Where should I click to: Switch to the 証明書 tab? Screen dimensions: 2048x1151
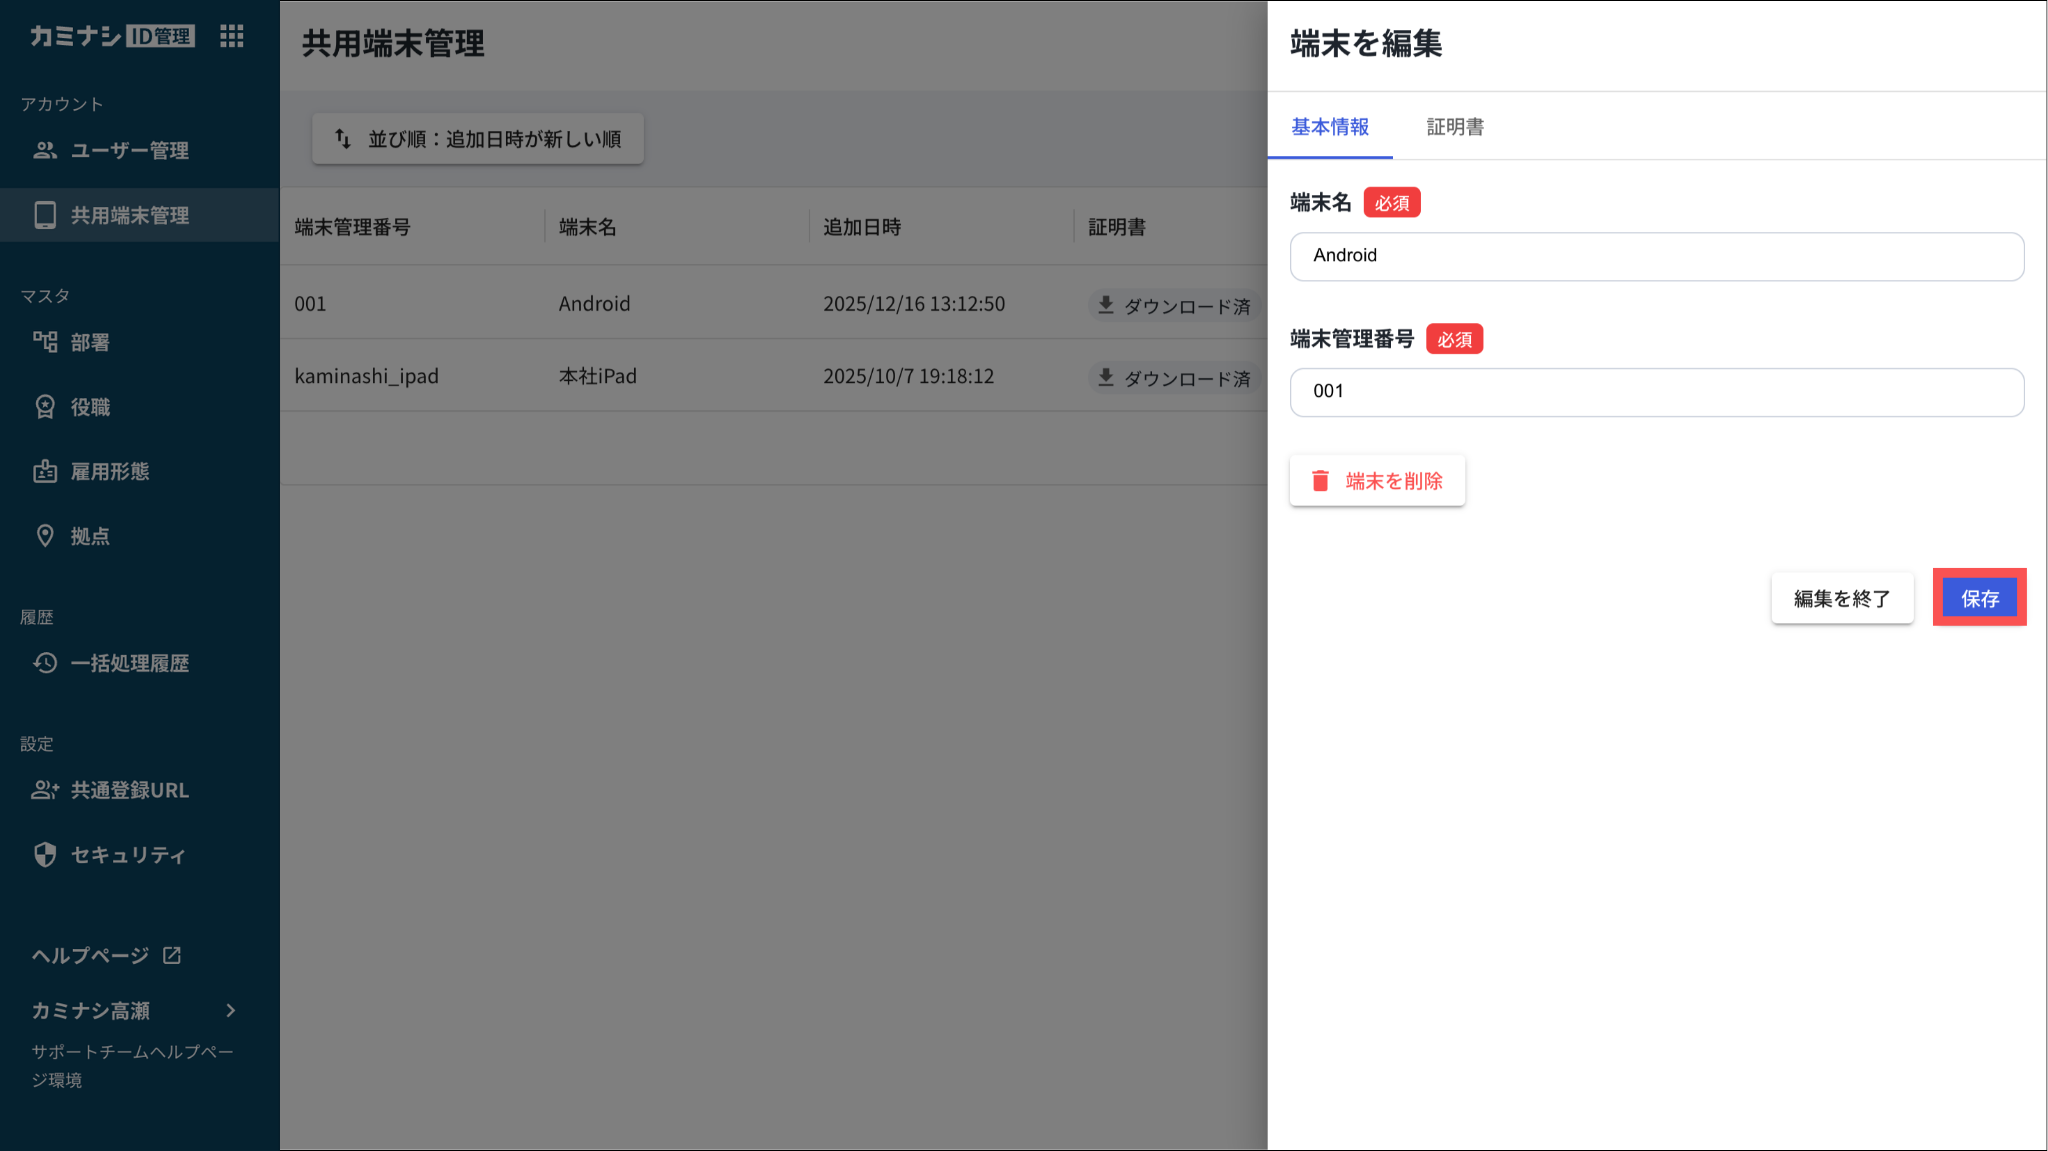(x=1454, y=127)
